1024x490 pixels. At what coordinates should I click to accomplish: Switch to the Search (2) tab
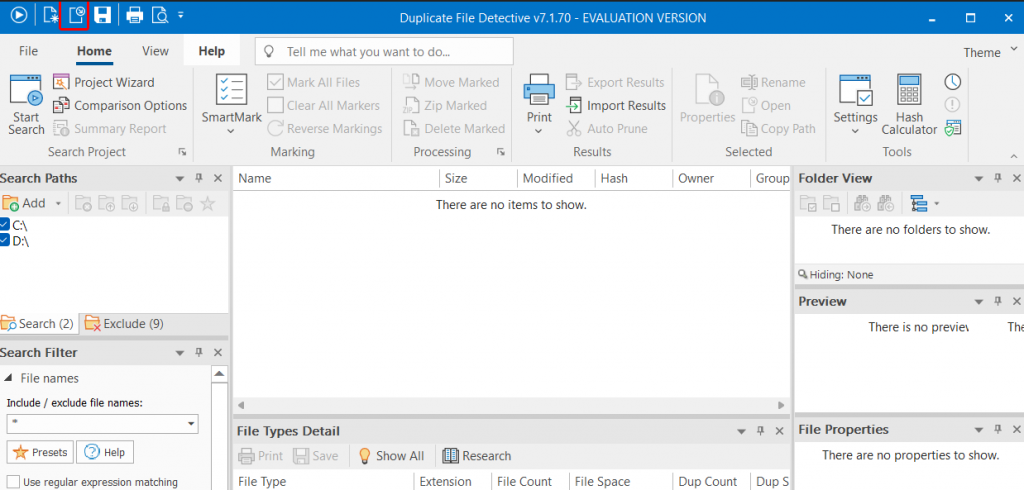tap(39, 323)
